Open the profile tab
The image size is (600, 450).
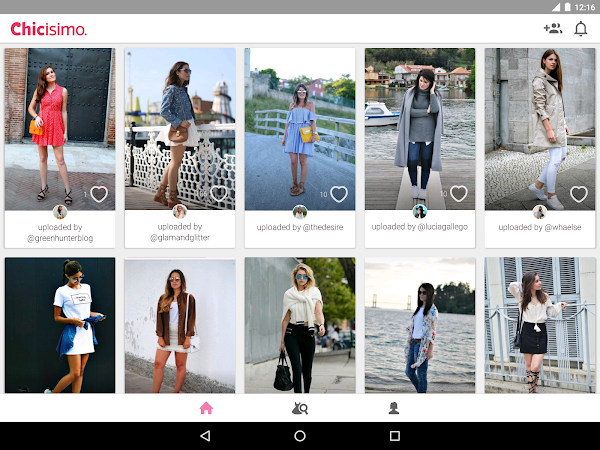point(394,408)
